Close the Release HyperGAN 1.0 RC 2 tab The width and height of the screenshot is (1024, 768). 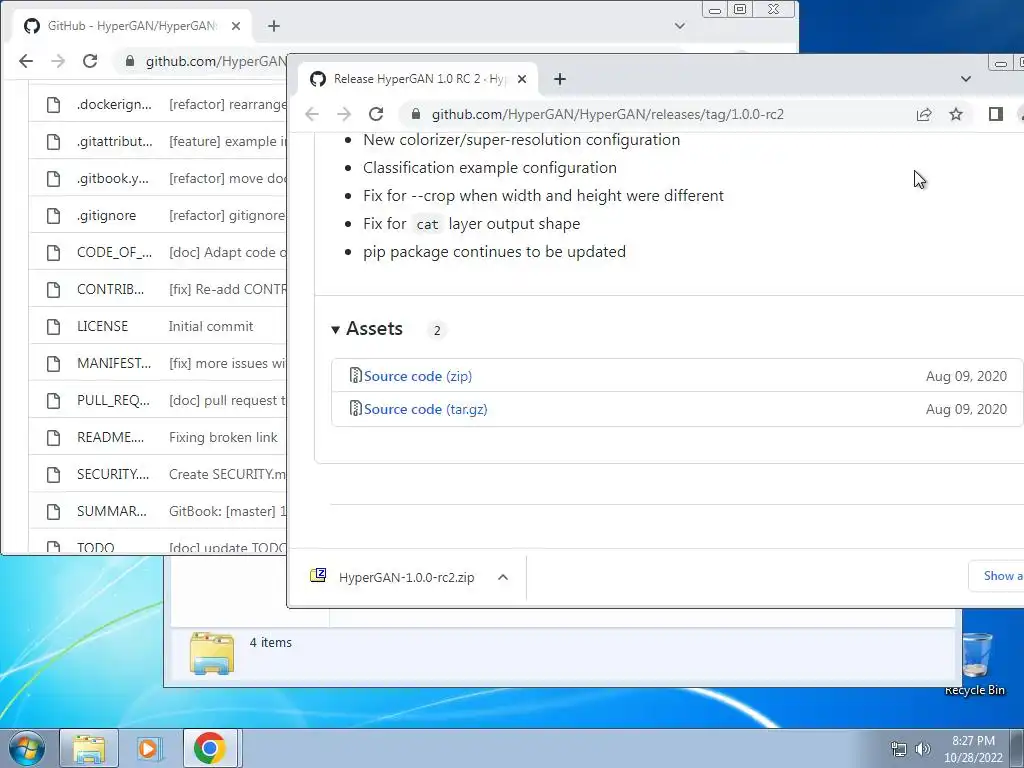click(522, 79)
